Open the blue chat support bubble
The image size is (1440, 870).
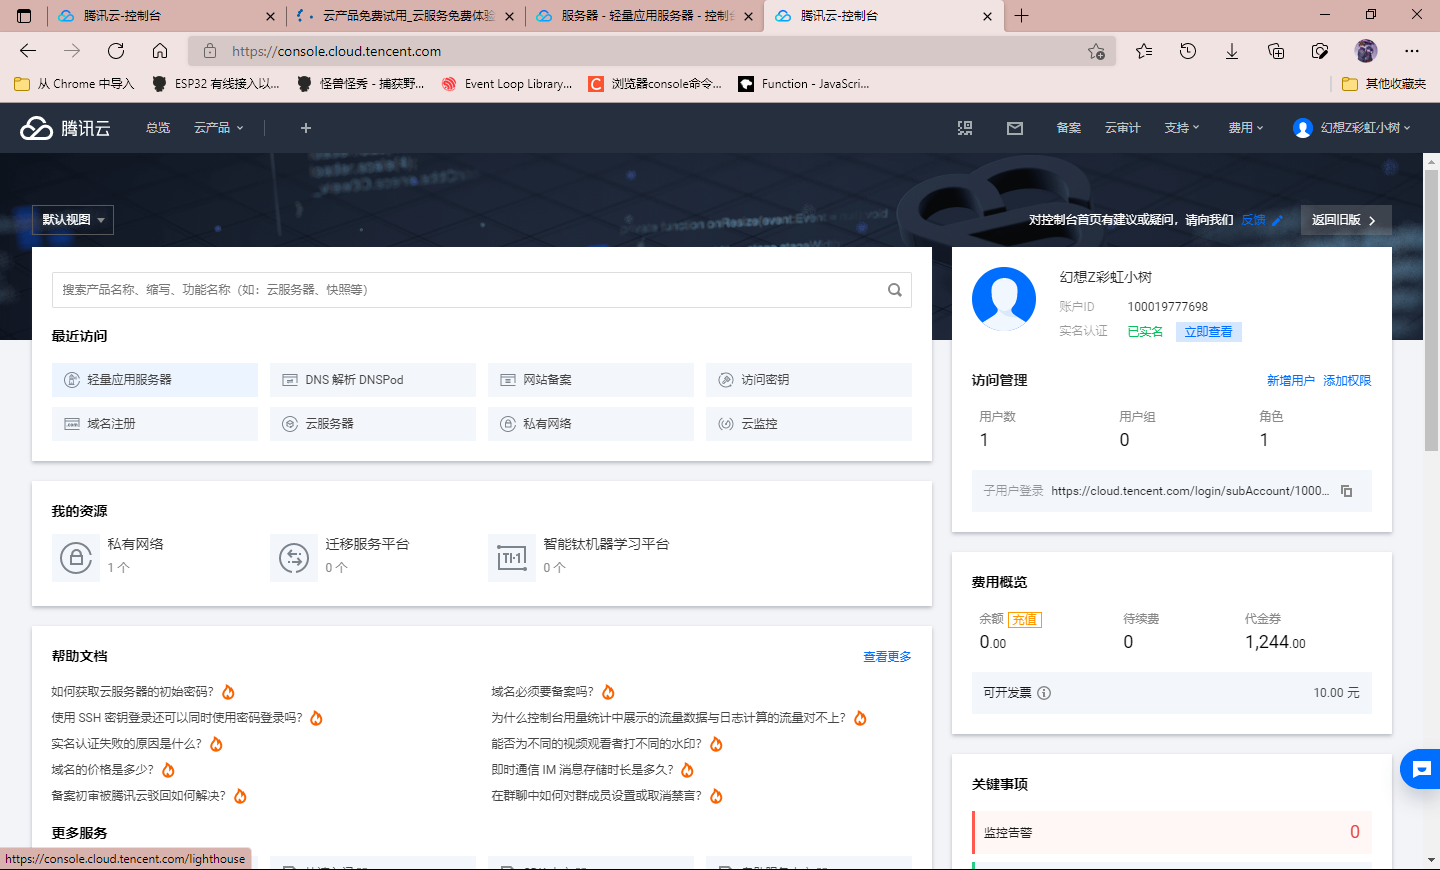tap(1421, 769)
